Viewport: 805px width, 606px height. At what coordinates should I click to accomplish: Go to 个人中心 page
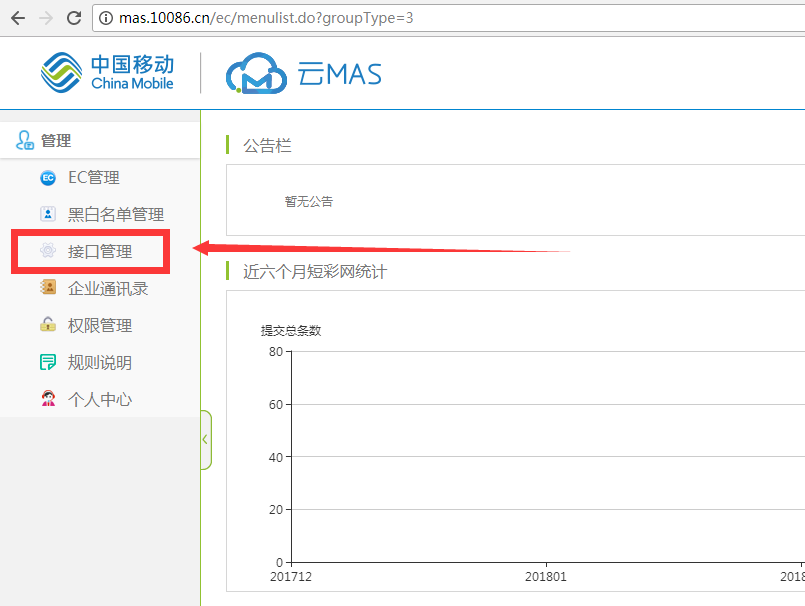tap(99, 400)
